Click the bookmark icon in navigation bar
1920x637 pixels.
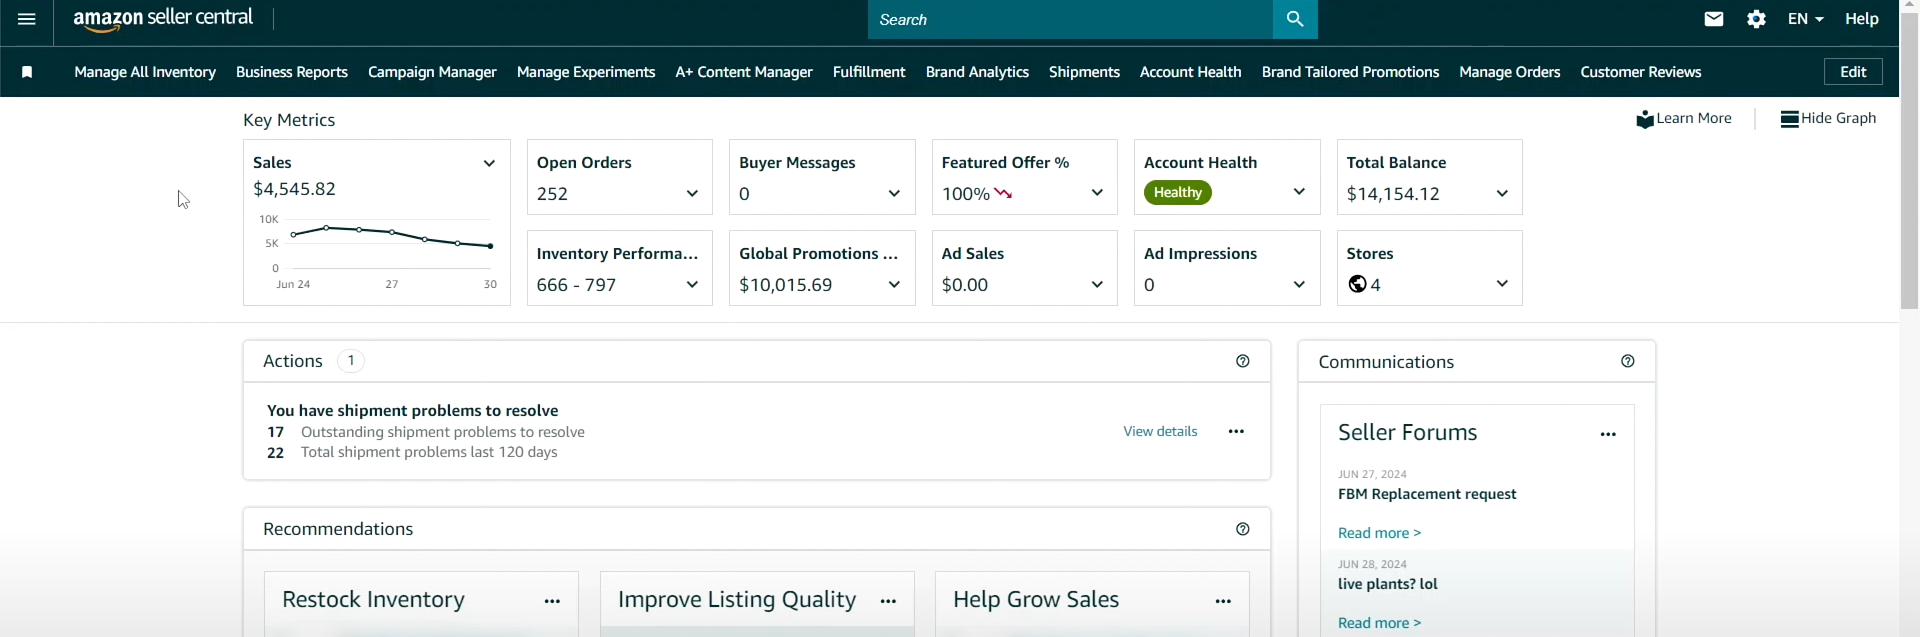click(27, 72)
